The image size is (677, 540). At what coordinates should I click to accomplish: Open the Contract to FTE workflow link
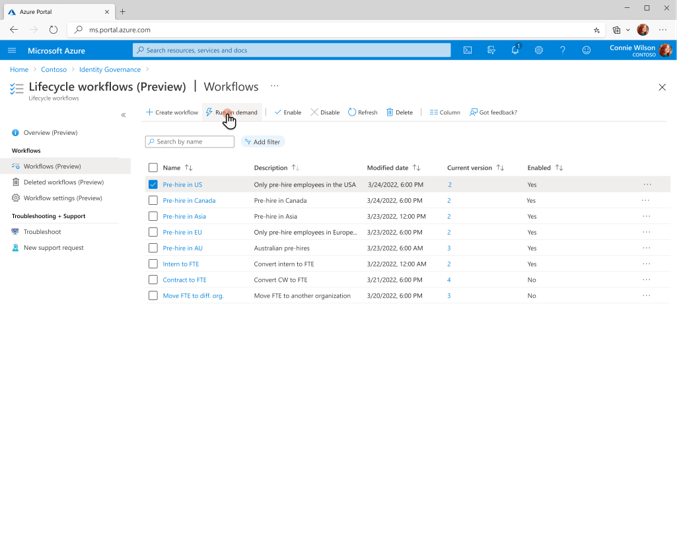(184, 280)
